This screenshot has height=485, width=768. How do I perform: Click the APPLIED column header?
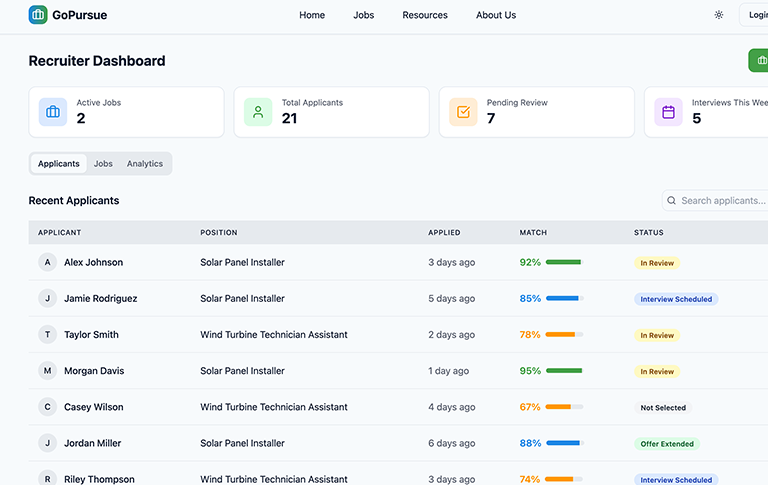tap(444, 233)
